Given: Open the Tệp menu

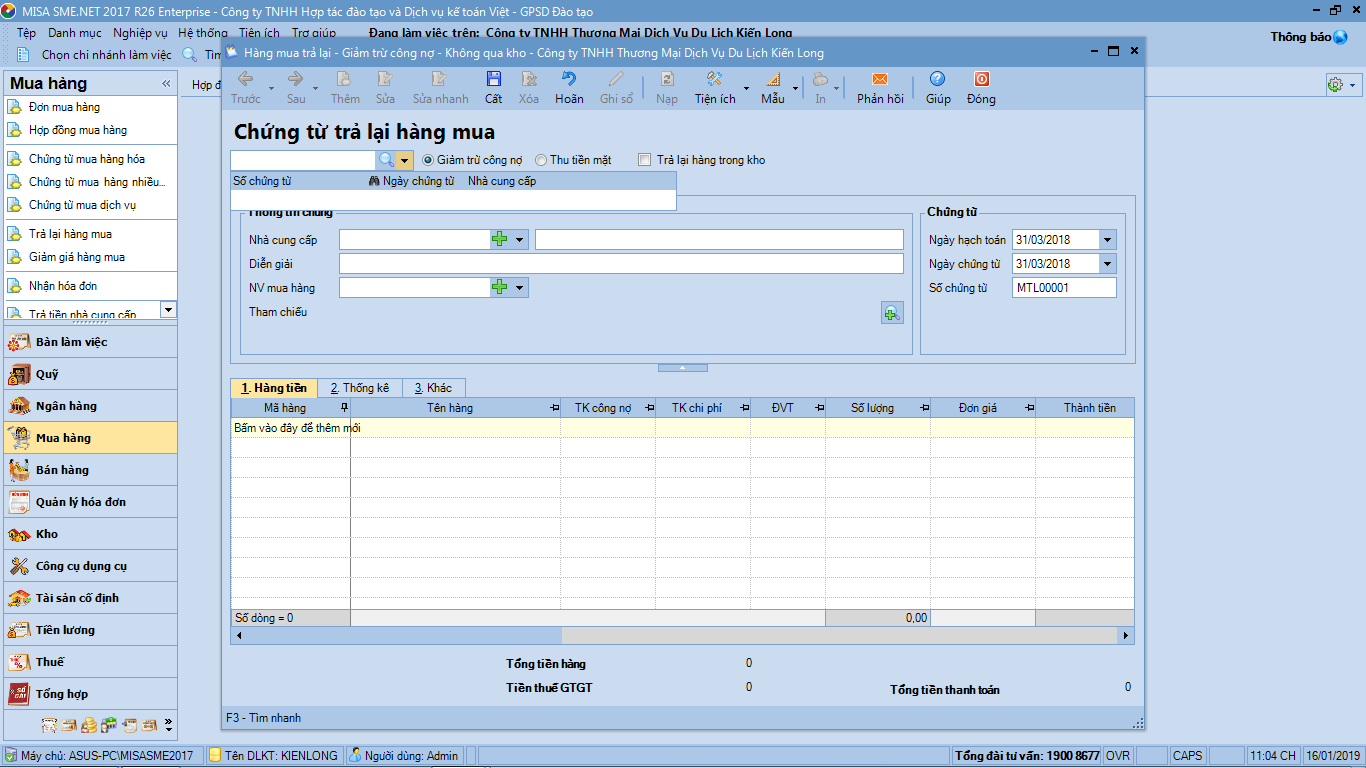Looking at the screenshot, I should coord(27,33).
